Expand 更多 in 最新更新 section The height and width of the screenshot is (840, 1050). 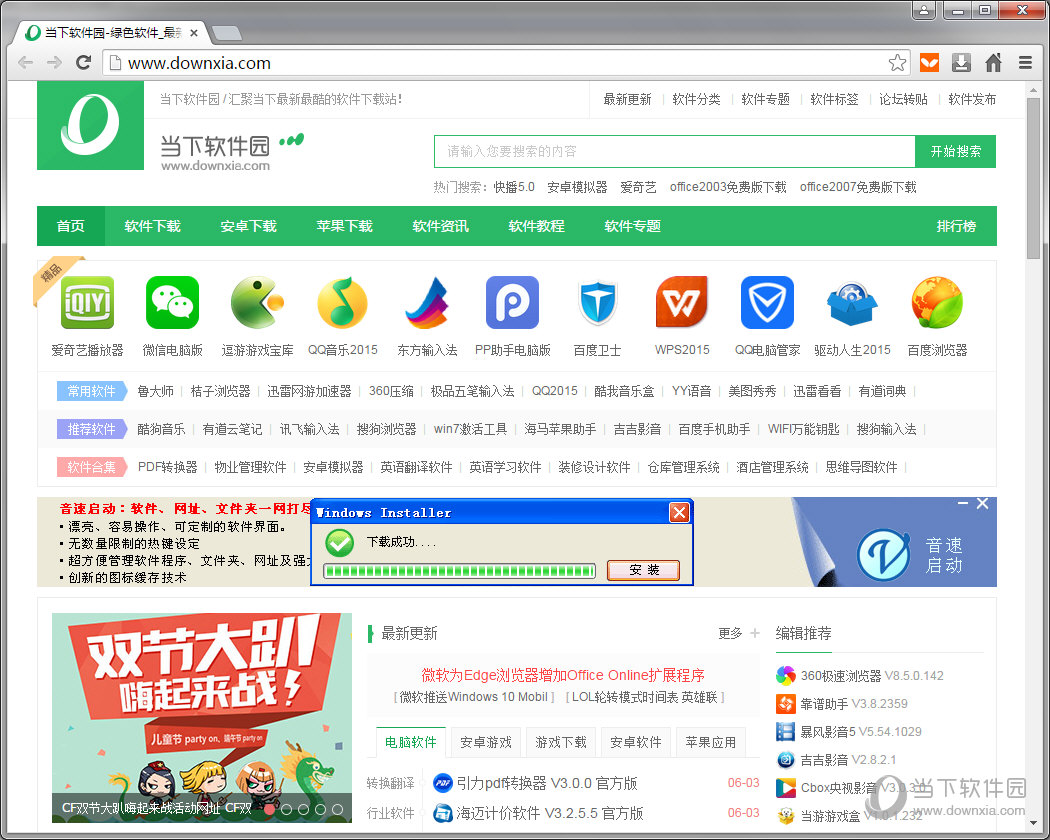tap(739, 634)
